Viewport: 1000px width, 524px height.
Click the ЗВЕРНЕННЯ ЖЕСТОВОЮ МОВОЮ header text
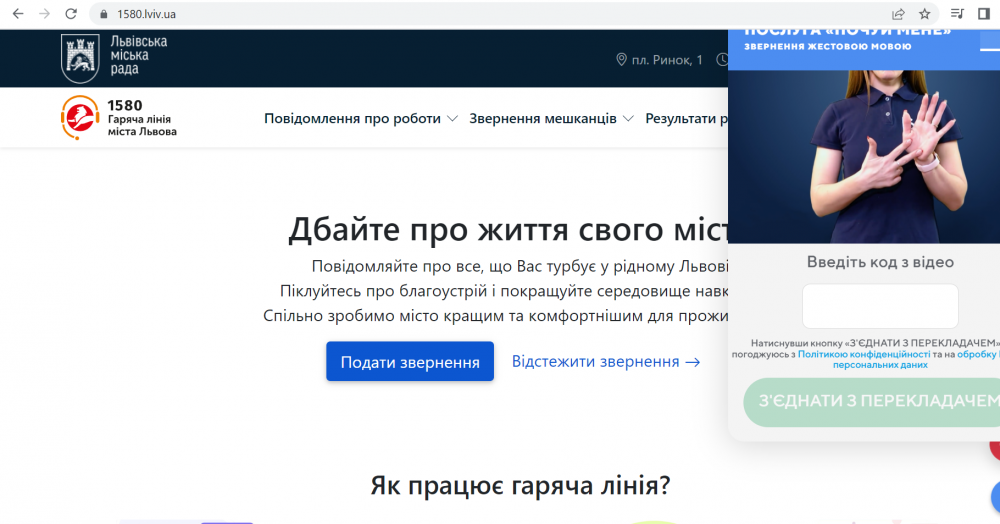pyautogui.click(x=828, y=47)
